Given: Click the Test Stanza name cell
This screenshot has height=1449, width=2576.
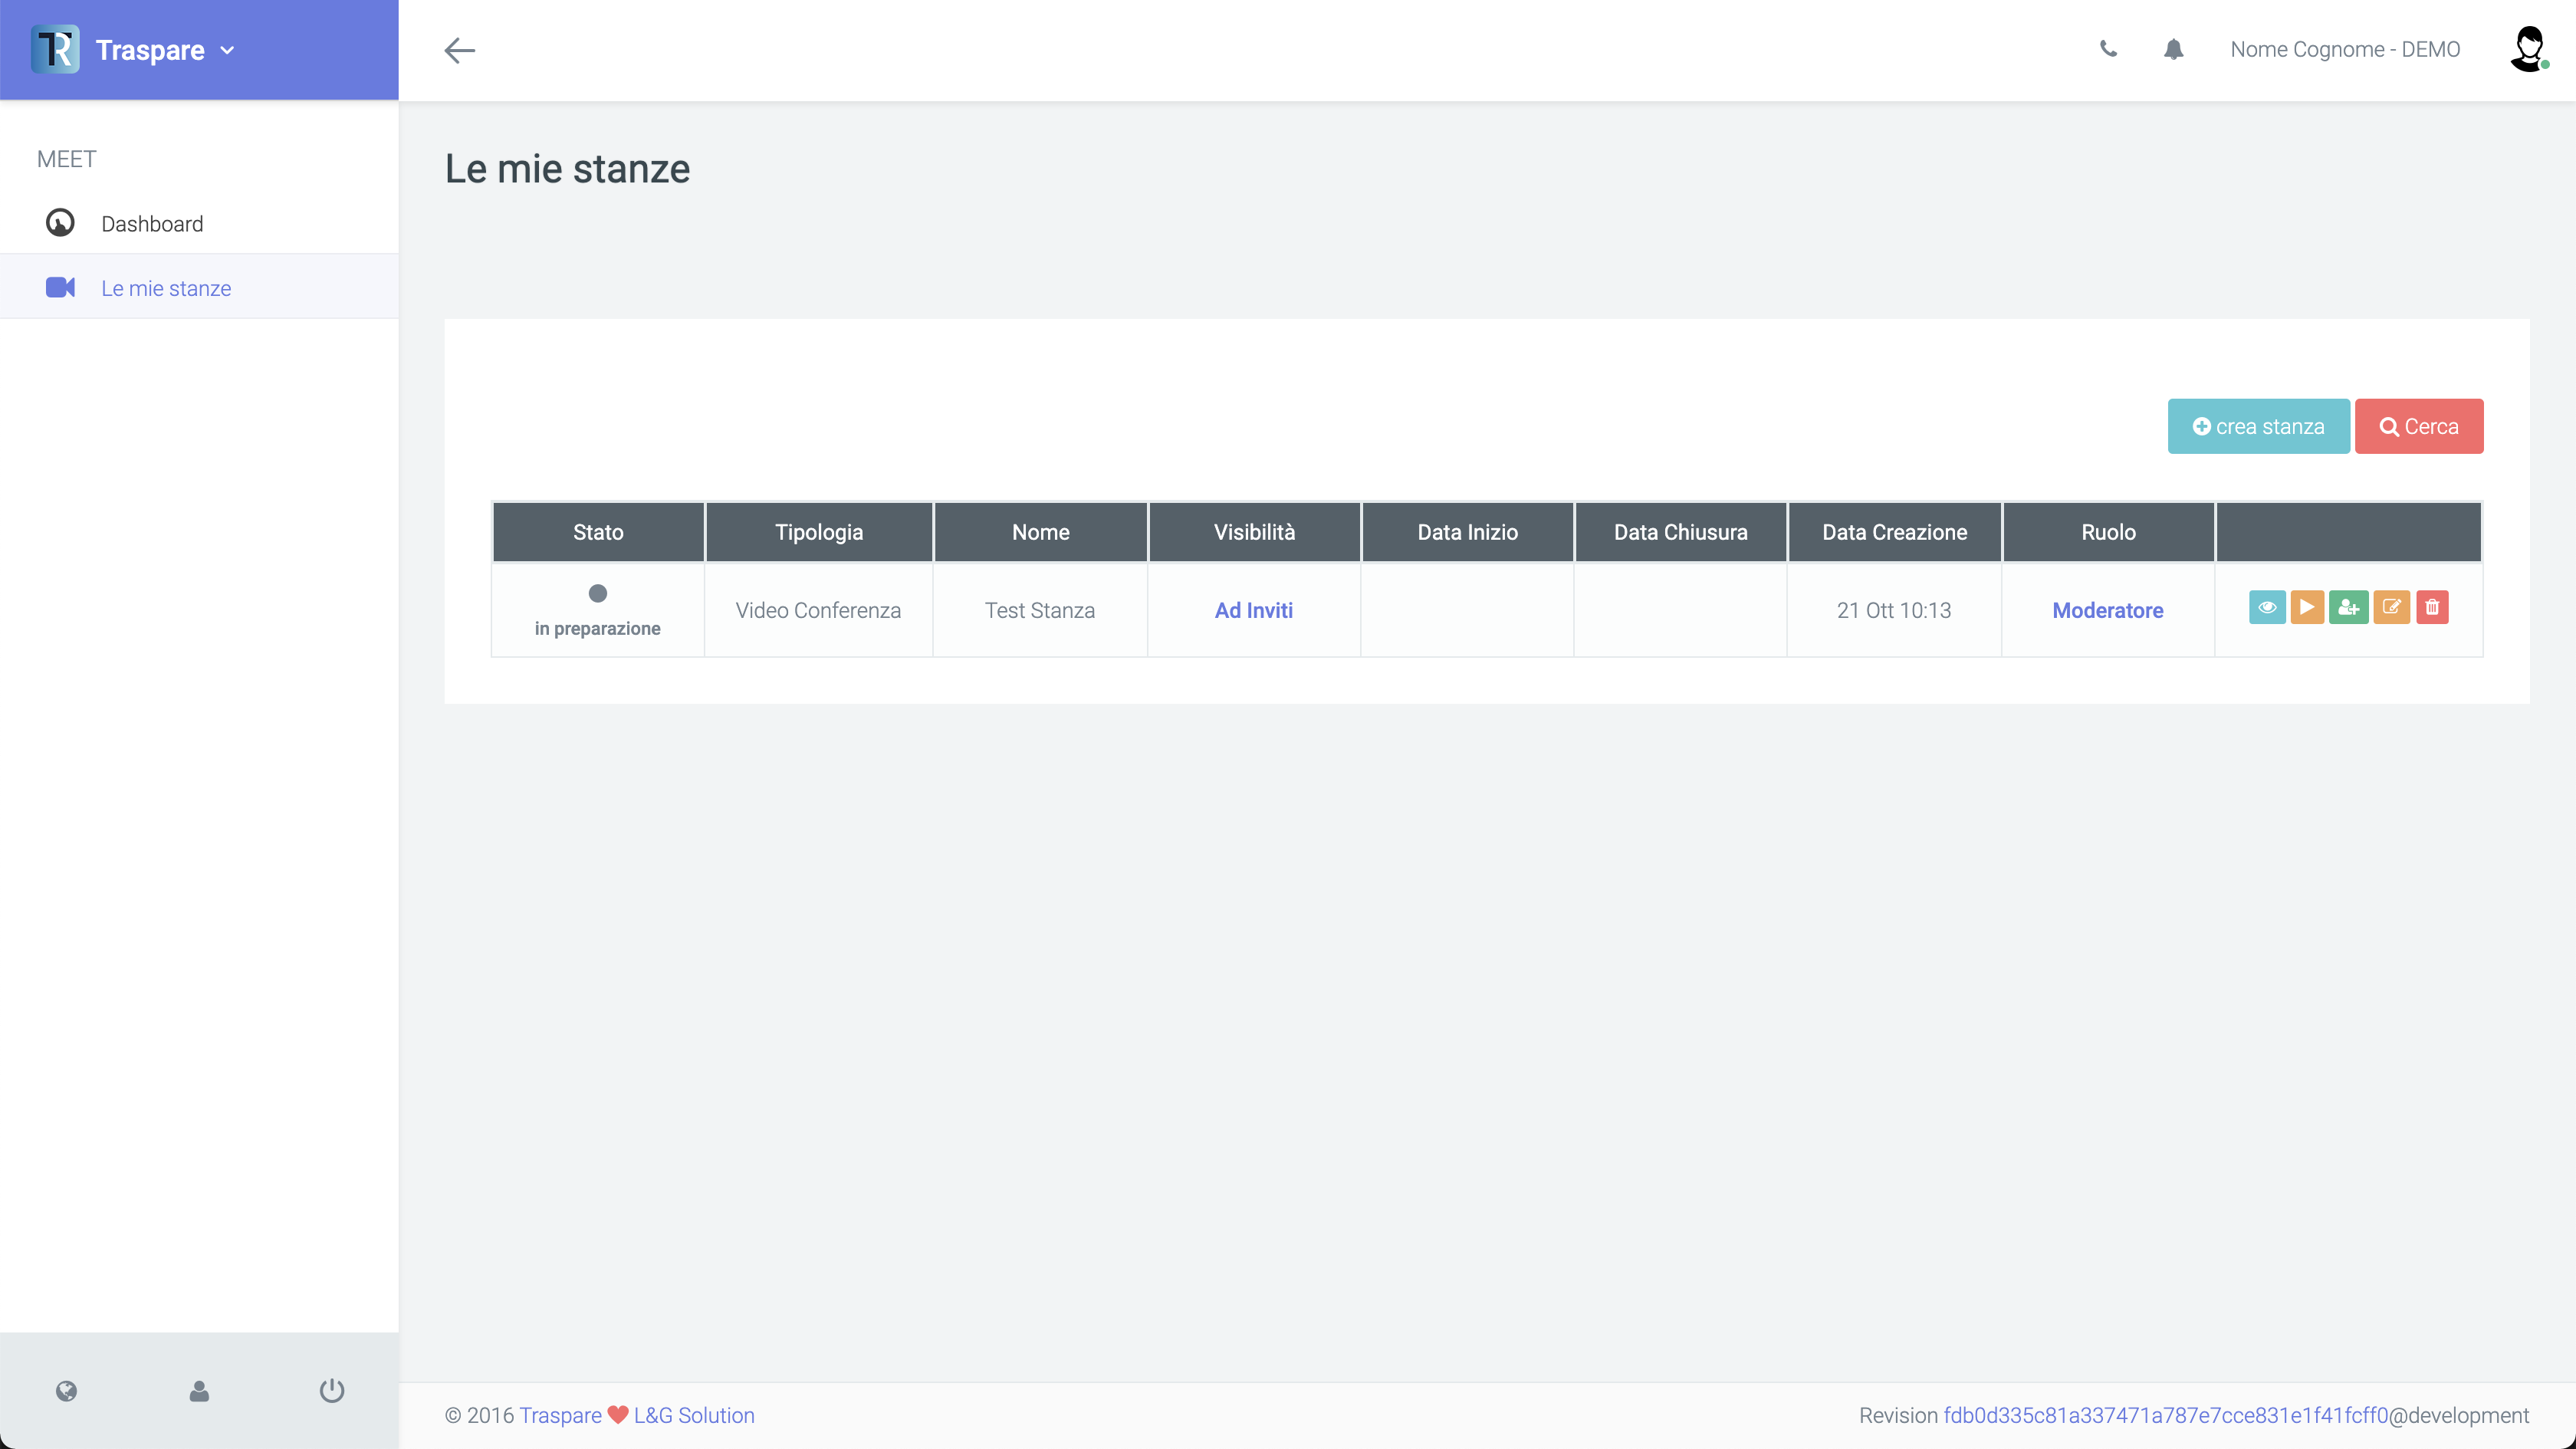Looking at the screenshot, I should 1040,610.
